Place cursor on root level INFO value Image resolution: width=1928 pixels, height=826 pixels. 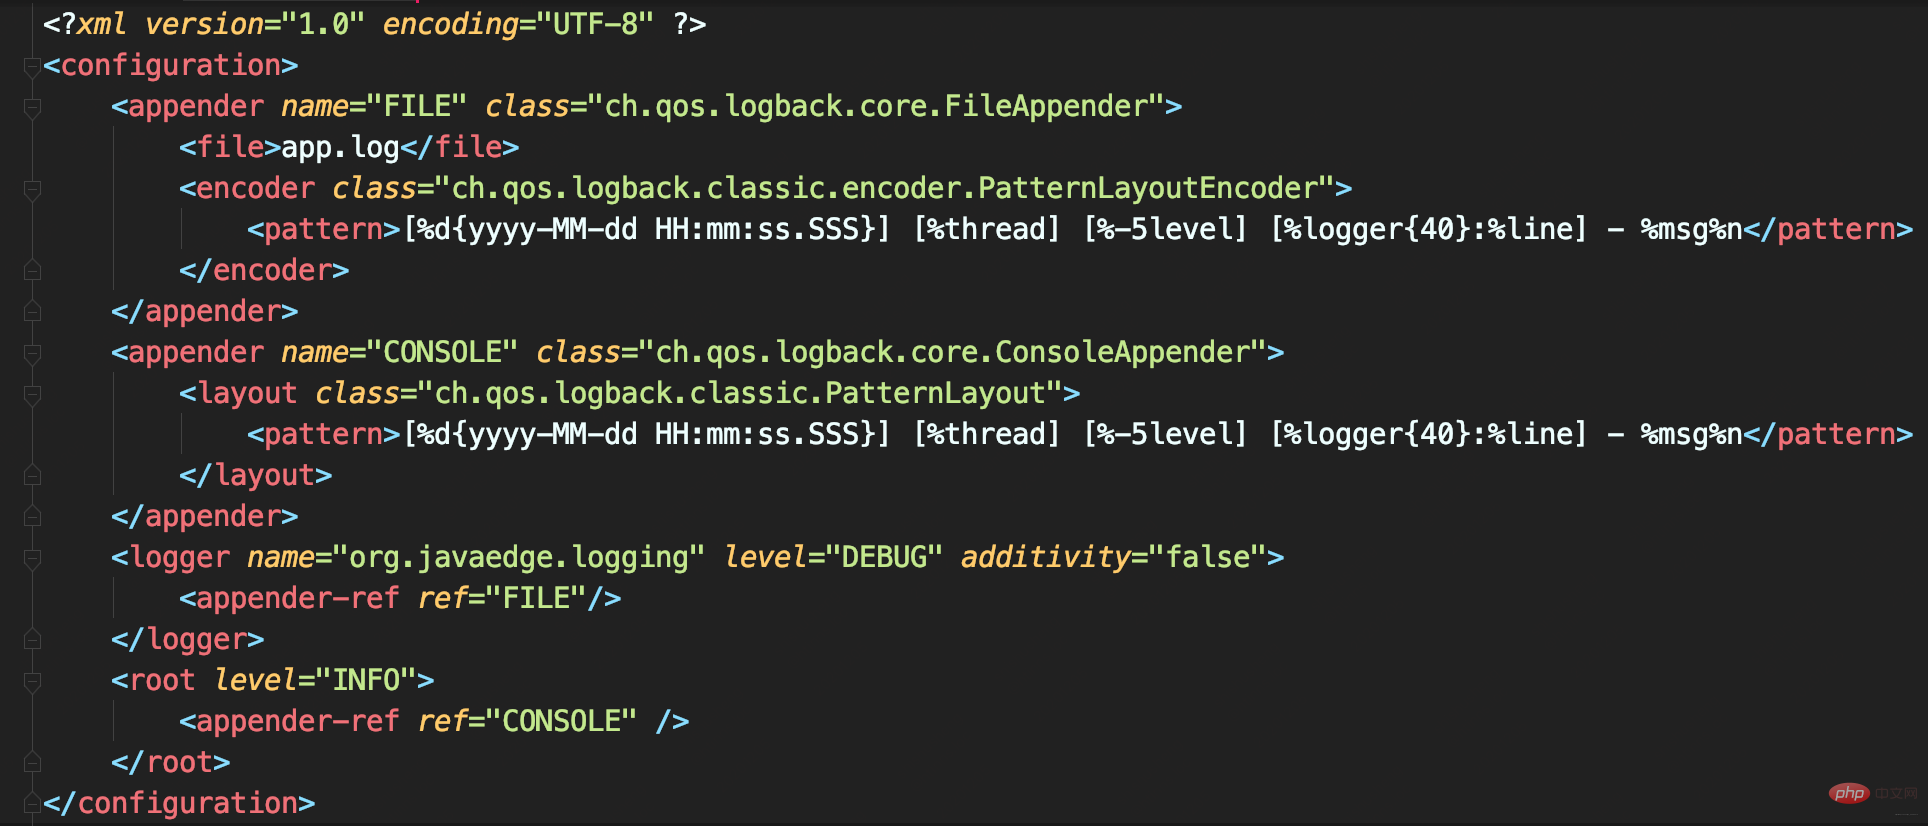point(366,680)
